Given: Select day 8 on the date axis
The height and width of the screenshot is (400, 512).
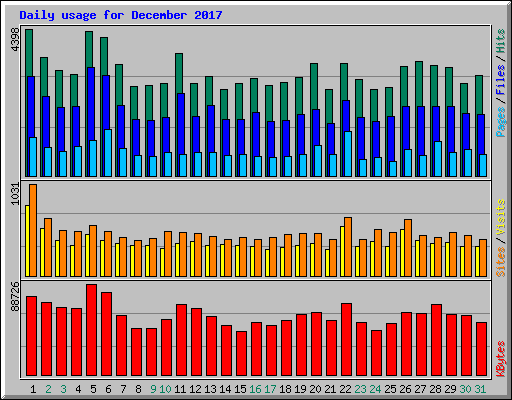Looking at the screenshot, I should 138,389.
